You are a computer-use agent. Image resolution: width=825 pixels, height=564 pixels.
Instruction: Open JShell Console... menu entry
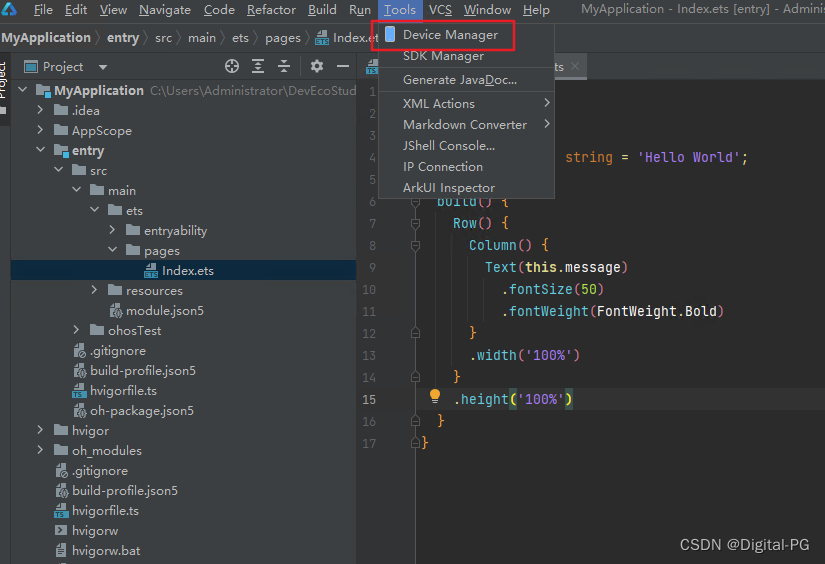466,146
